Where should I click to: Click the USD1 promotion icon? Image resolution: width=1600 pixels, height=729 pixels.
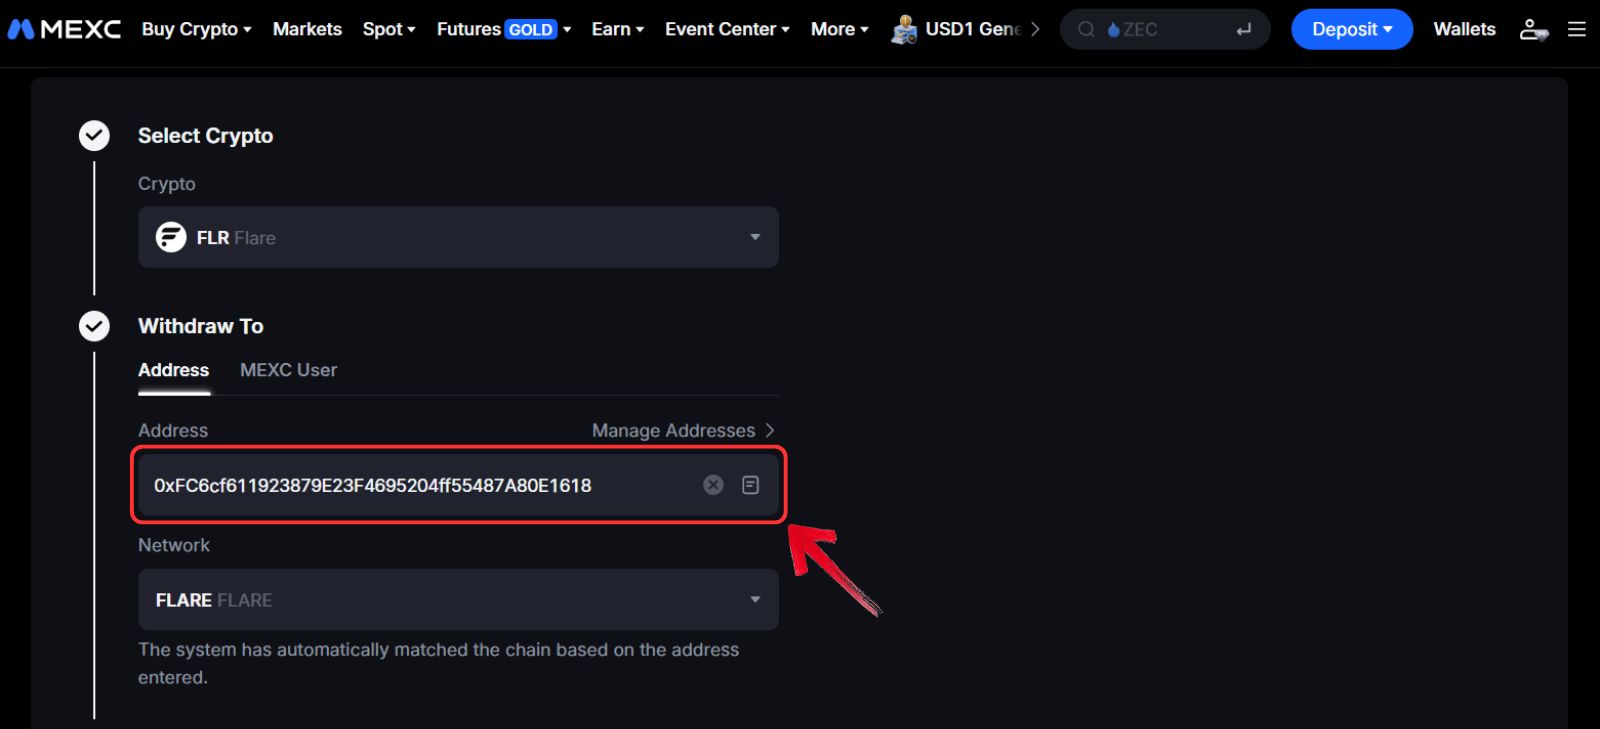(904, 30)
